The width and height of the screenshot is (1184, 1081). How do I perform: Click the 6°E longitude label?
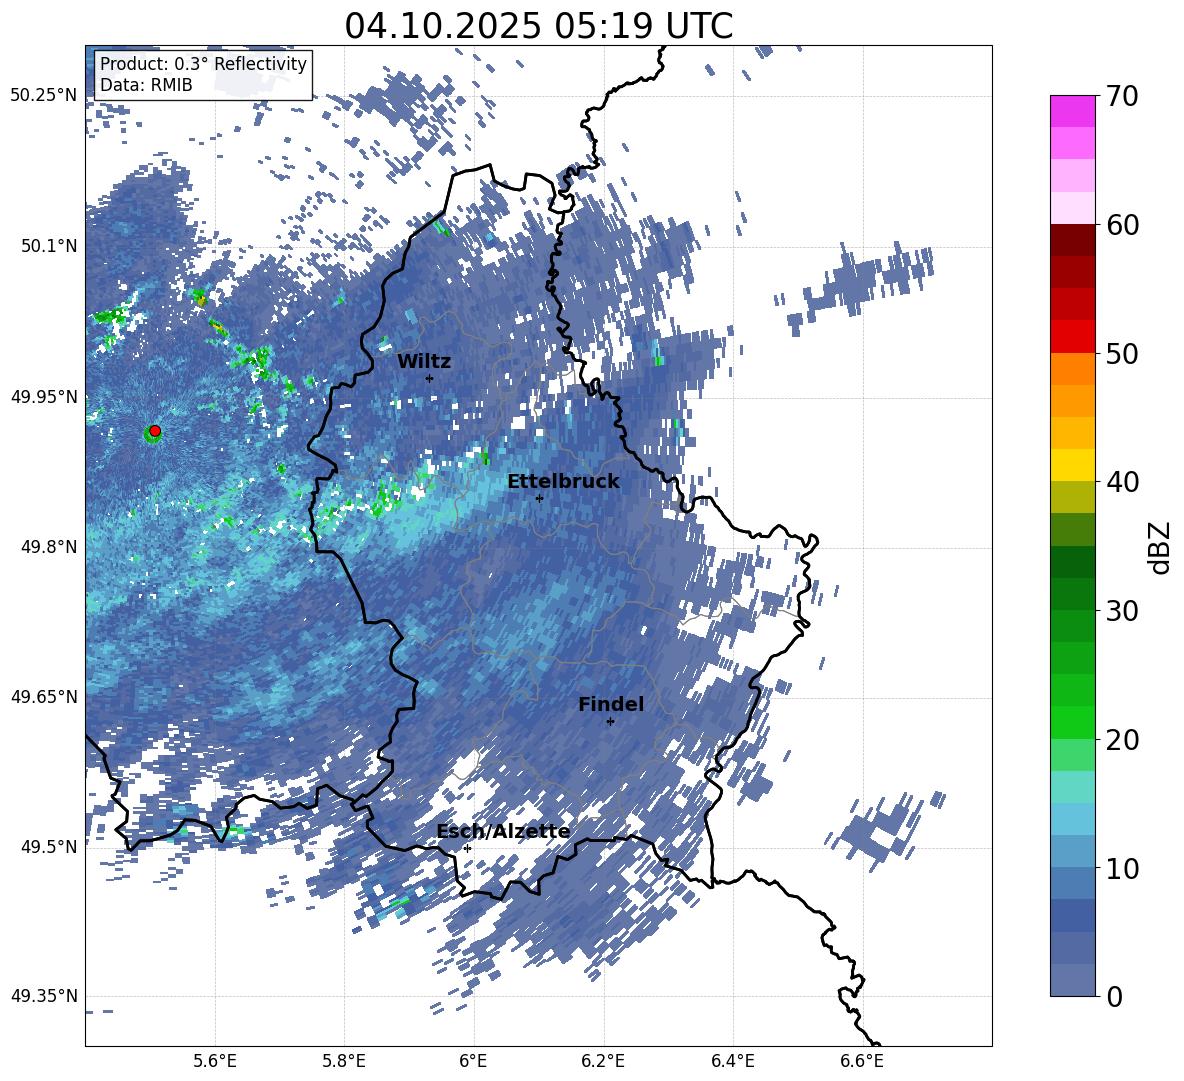click(473, 1061)
